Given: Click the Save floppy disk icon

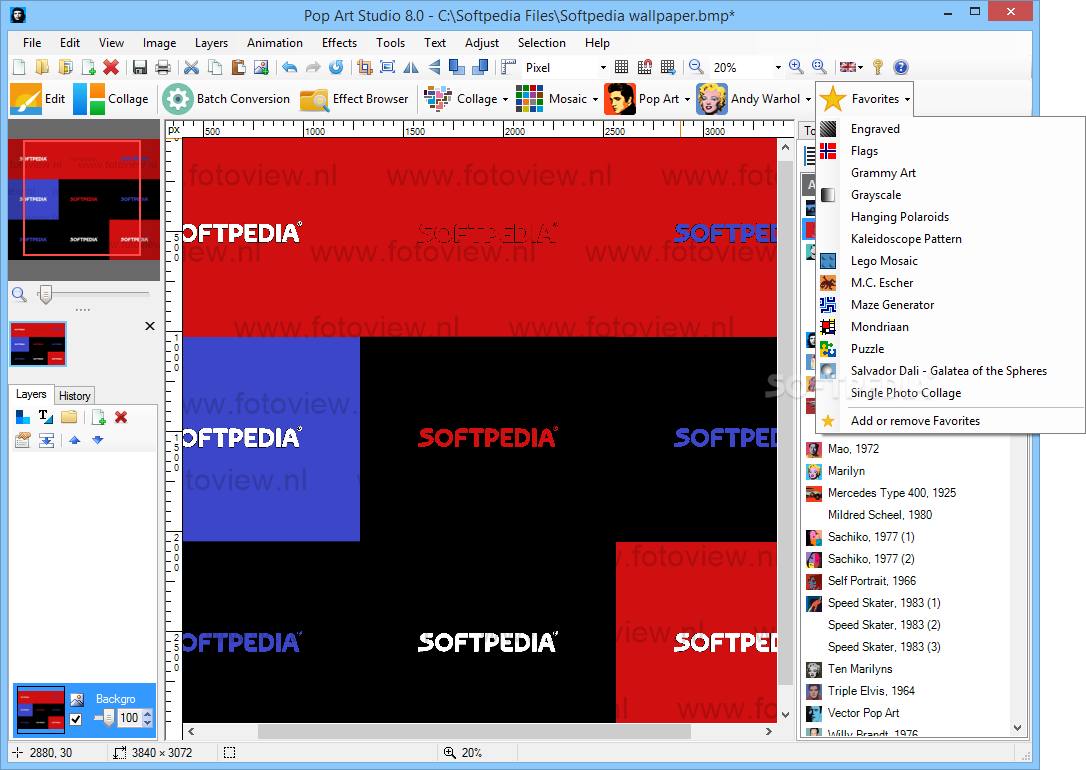Looking at the screenshot, I should [x=140, y=67].
